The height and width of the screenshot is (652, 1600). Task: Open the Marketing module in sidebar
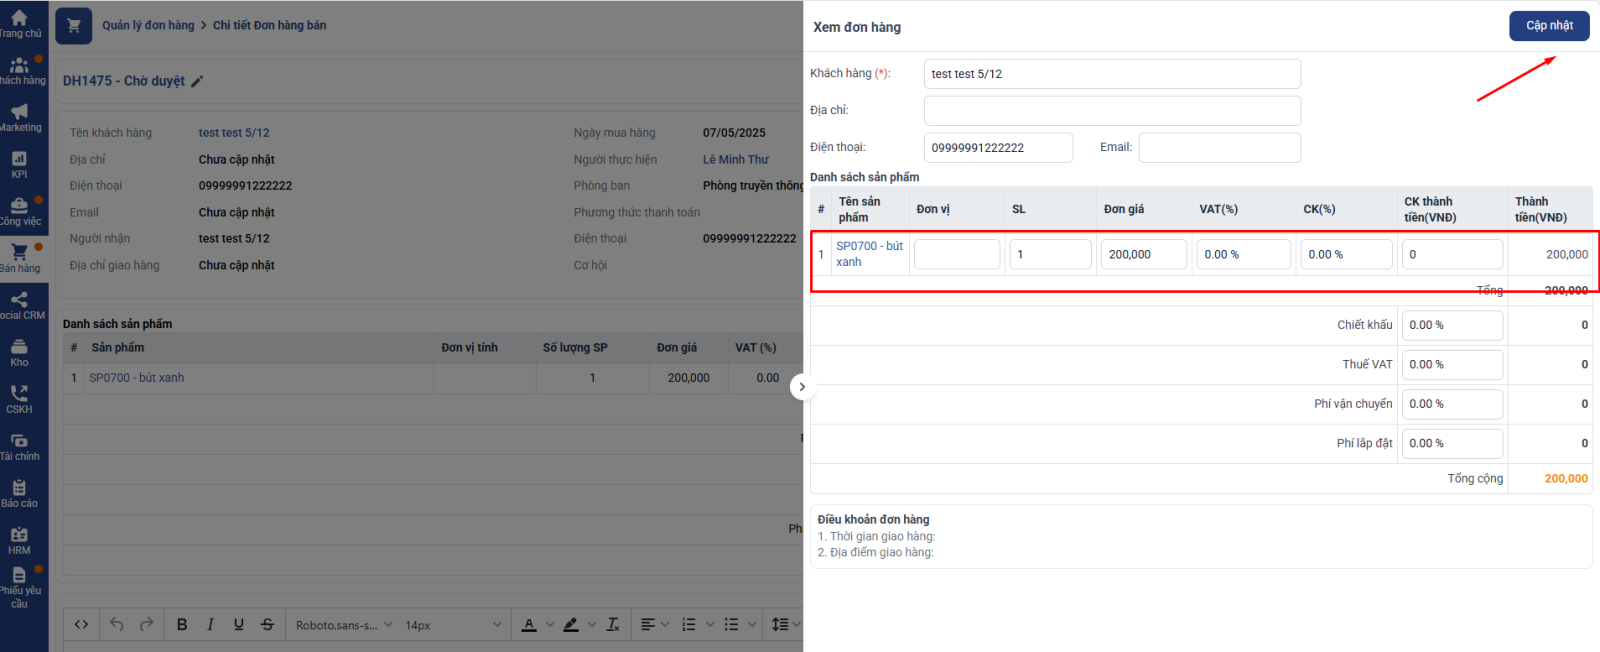[x=20, y=117]
